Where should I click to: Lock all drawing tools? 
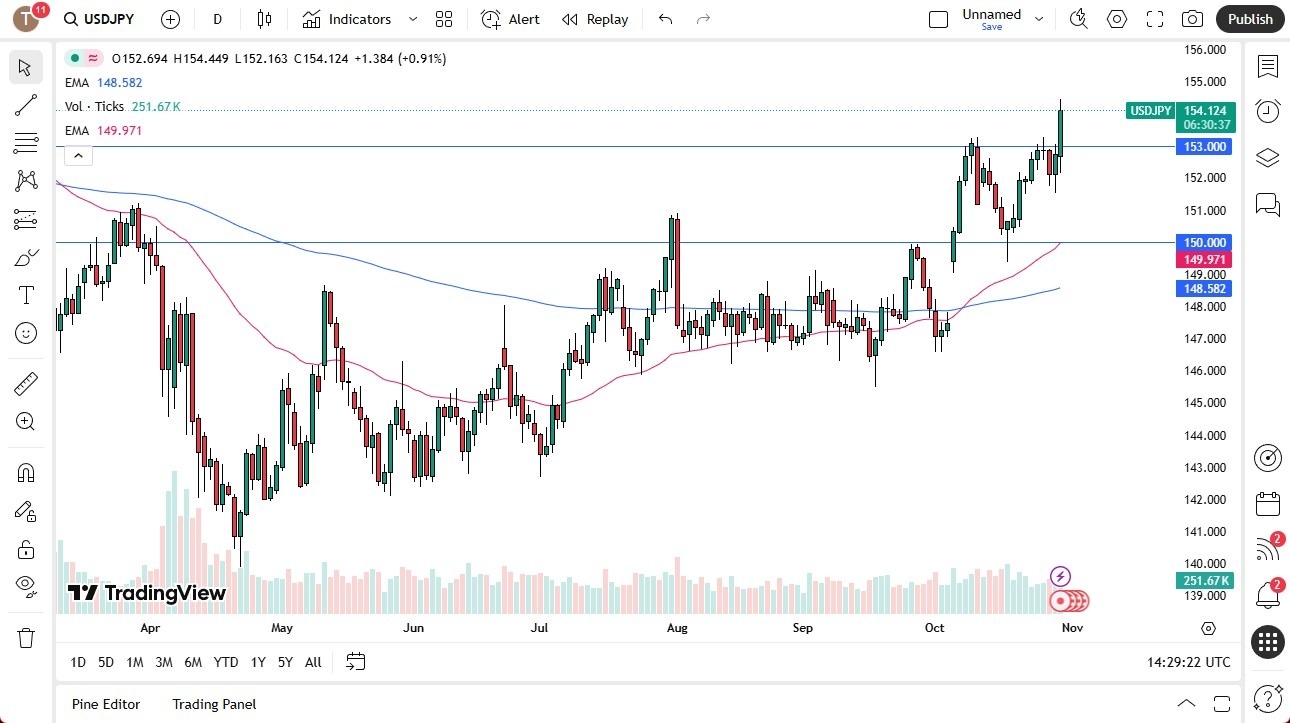tap(26, 549)
